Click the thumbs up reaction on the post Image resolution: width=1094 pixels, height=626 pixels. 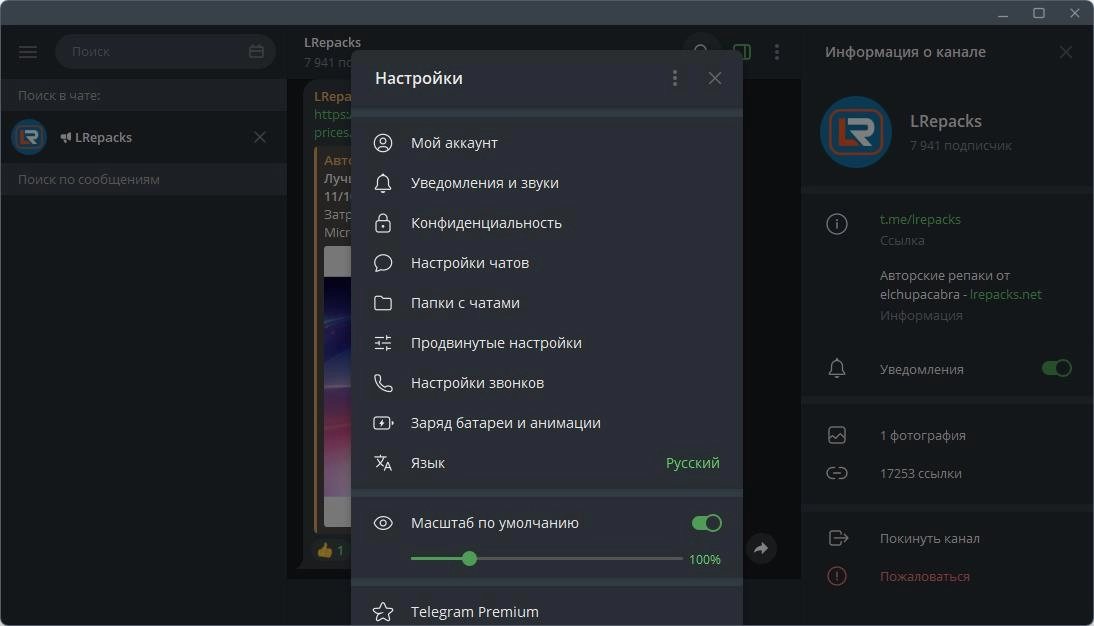point(330,551)
